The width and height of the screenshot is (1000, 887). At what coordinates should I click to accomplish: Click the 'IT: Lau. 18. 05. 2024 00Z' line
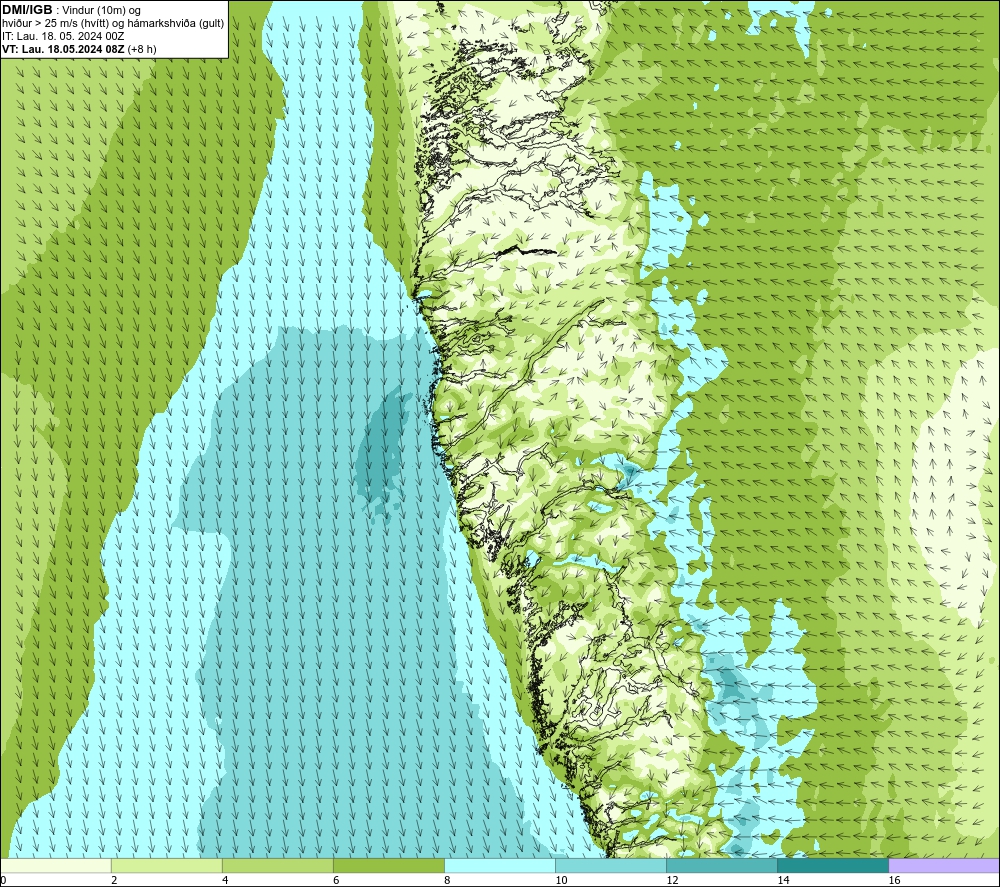pos(63,36)
